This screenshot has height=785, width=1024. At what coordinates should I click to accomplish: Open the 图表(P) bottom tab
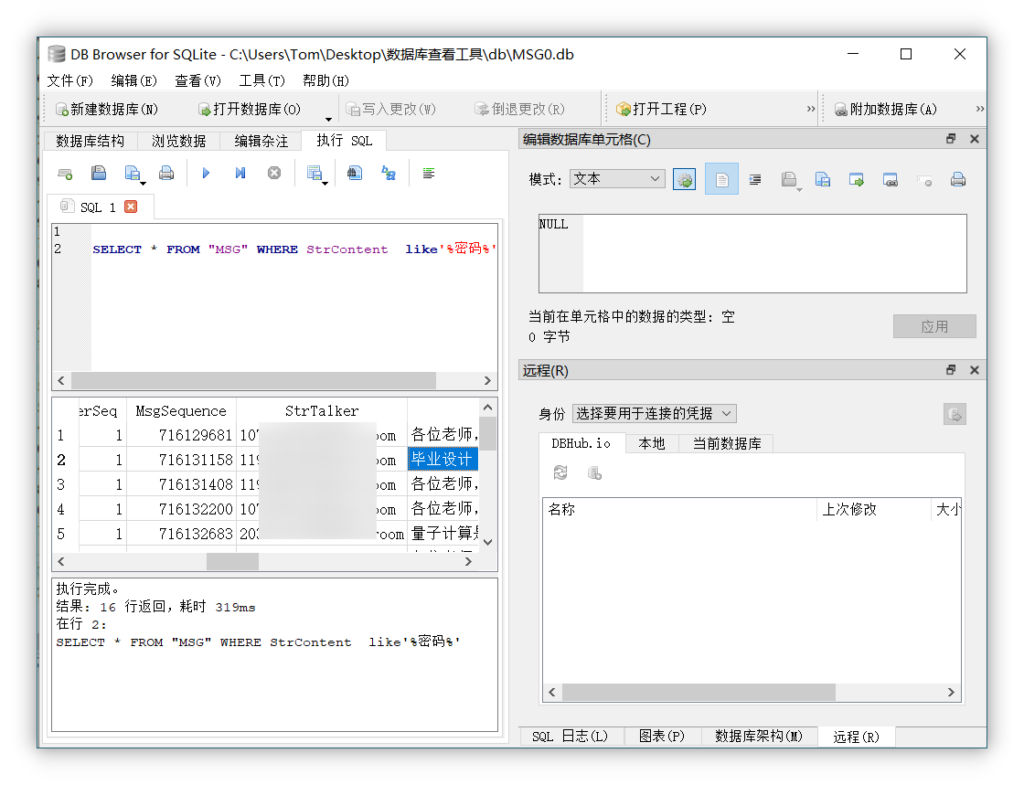click(662, 736)
